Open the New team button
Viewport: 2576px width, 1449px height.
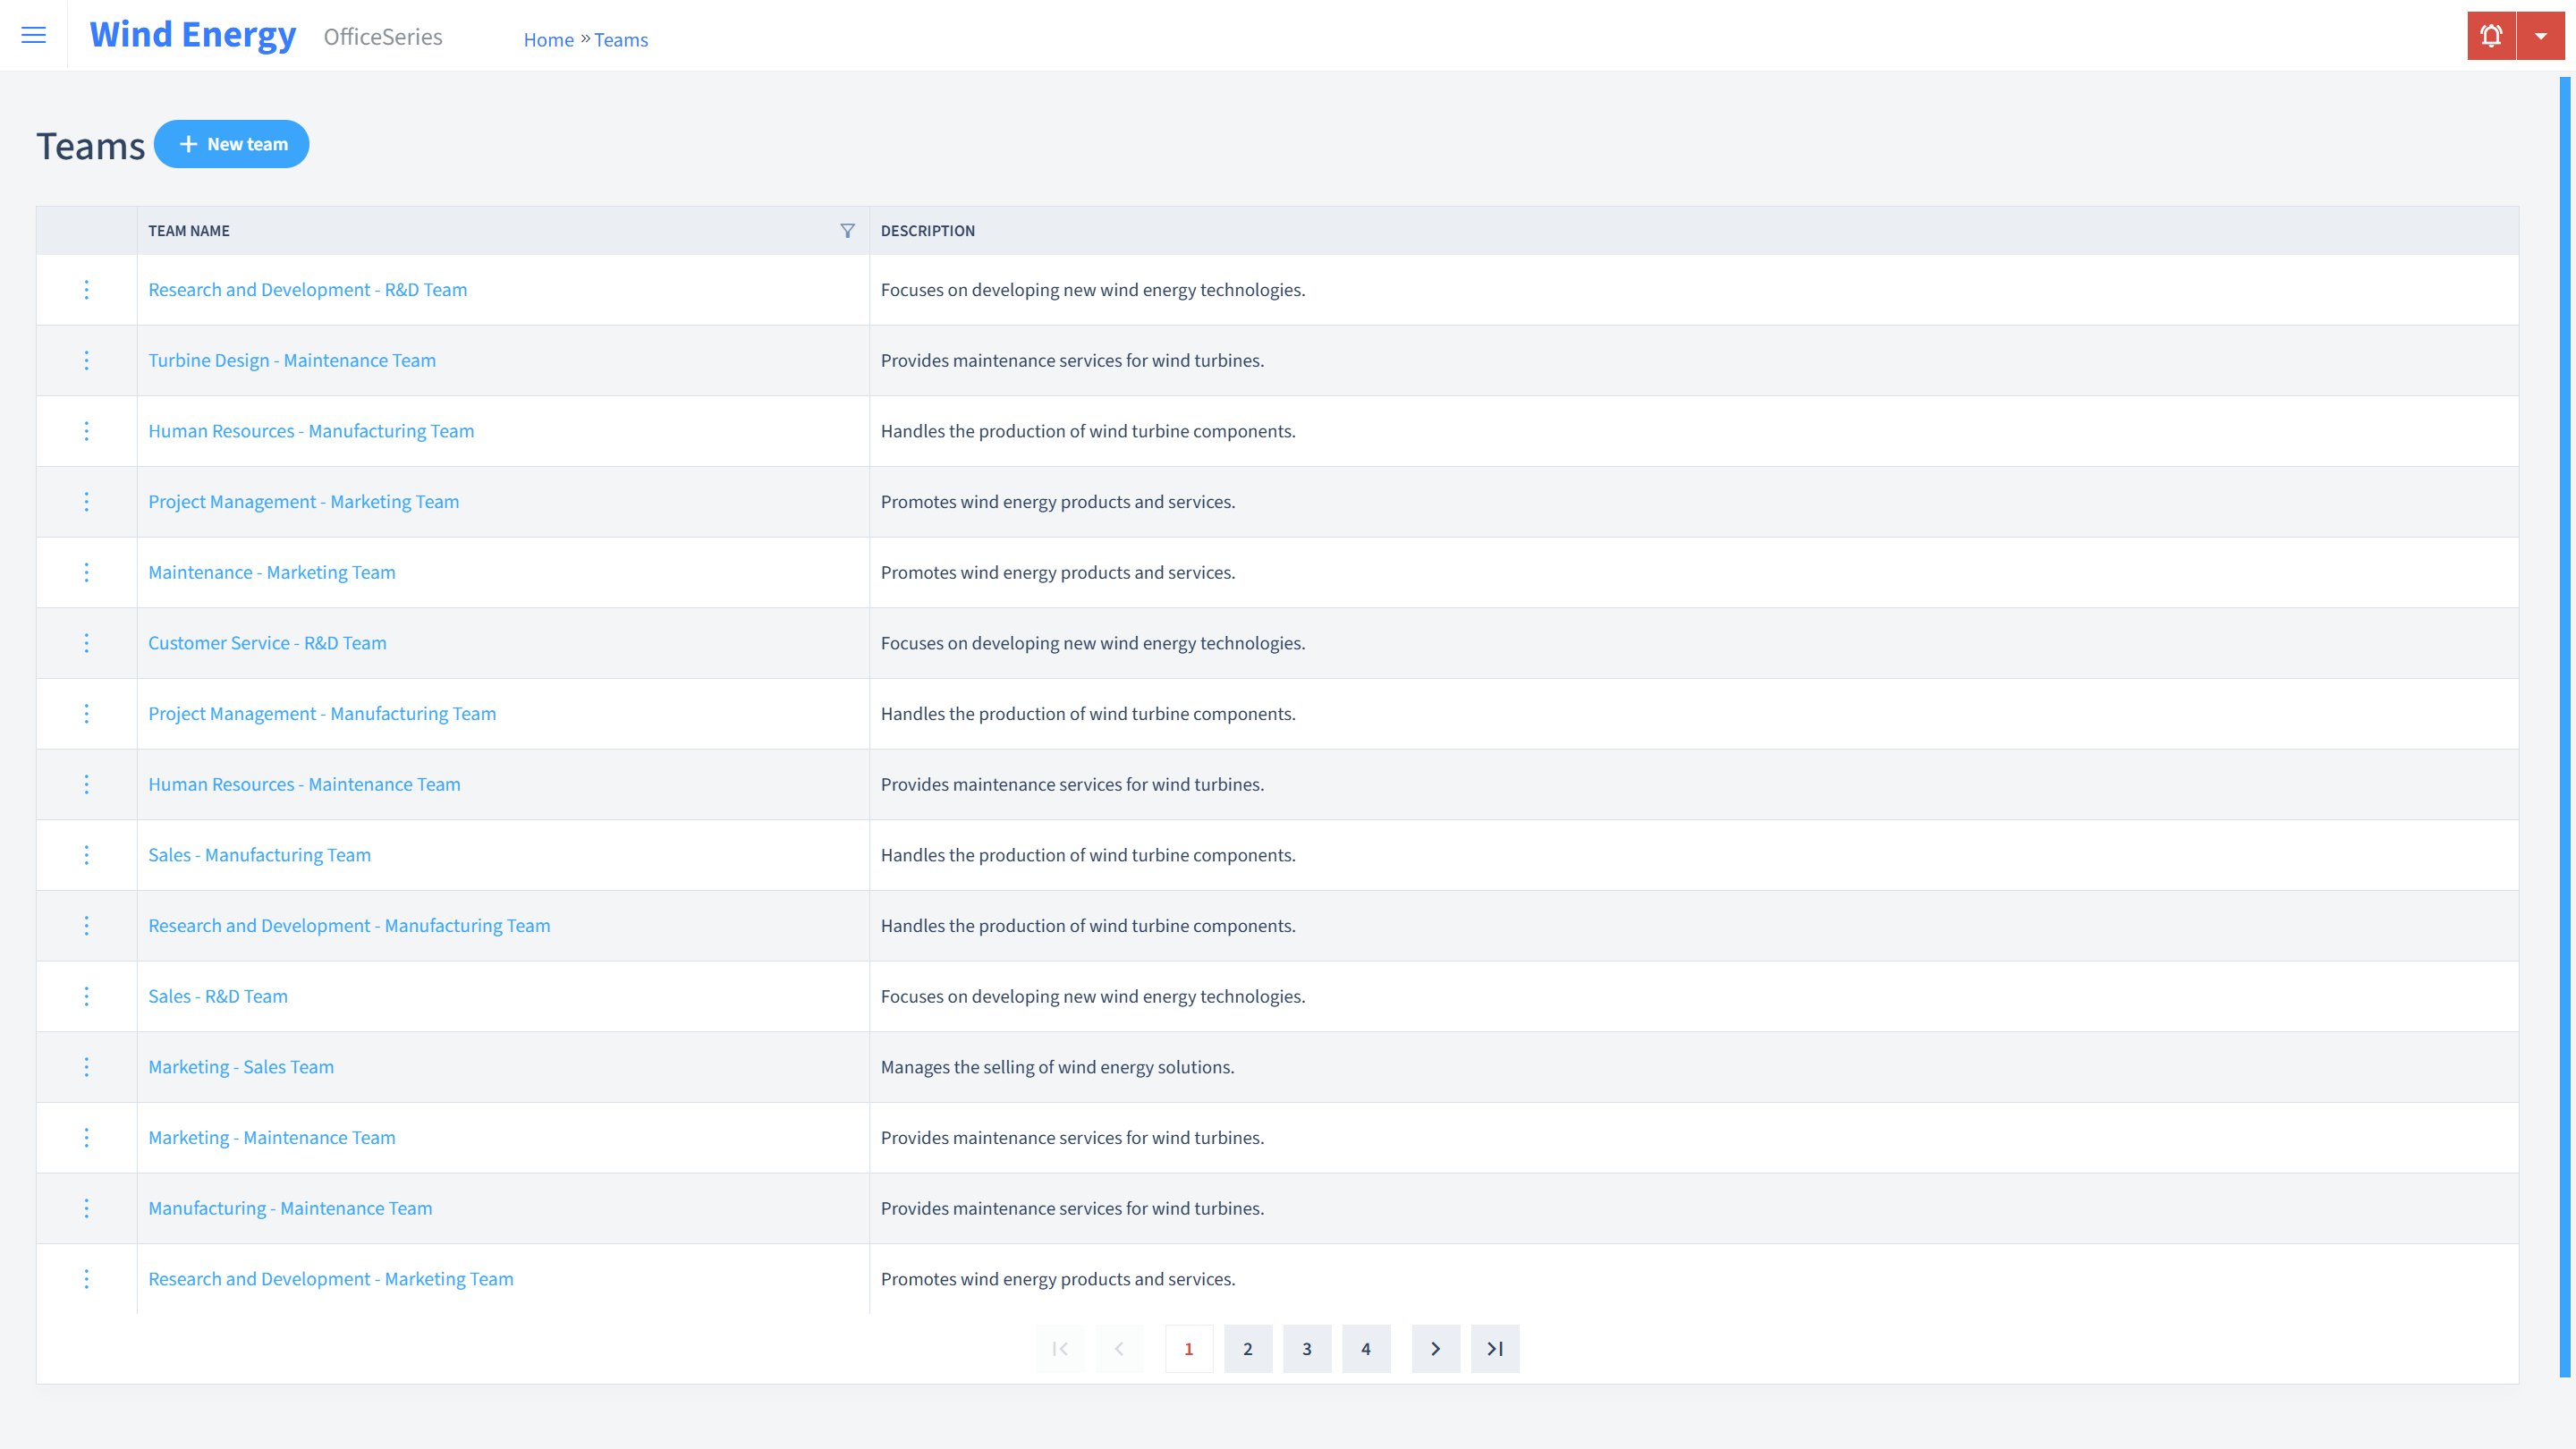[232, 143]
